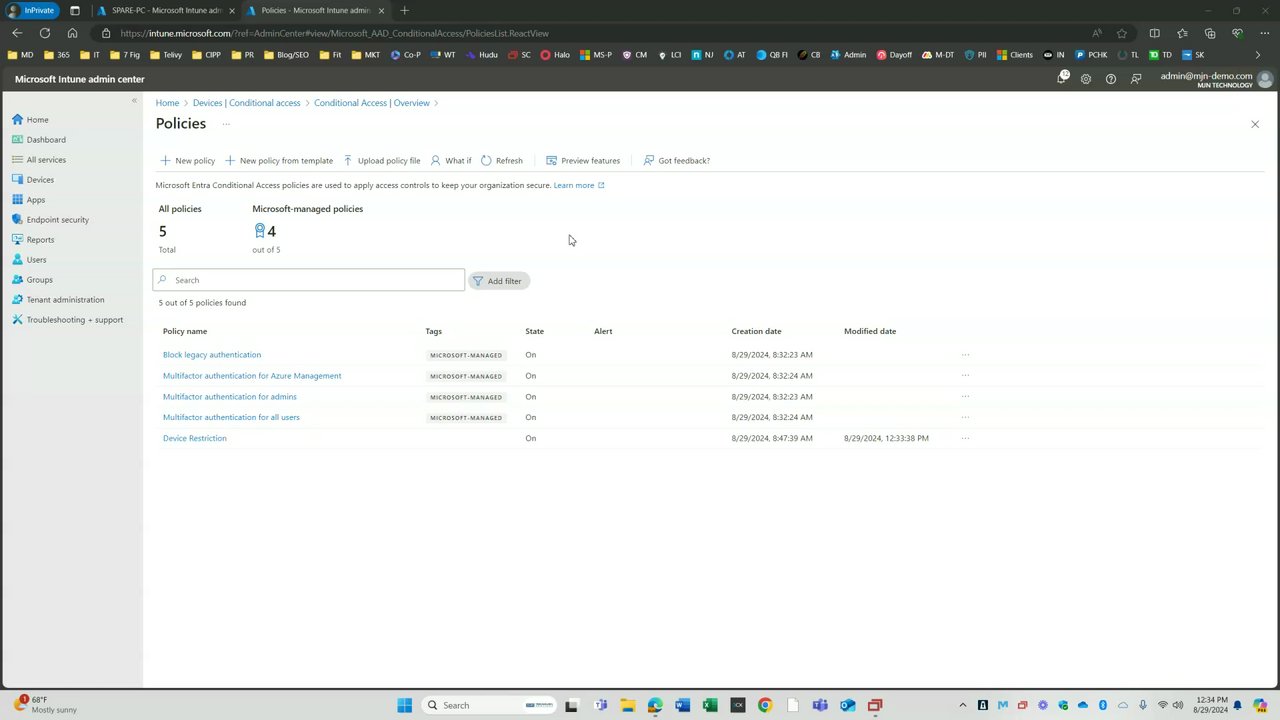Open Tenant administration
The width and height of the screenshot is (1280, 720).
tap(58, 299)
